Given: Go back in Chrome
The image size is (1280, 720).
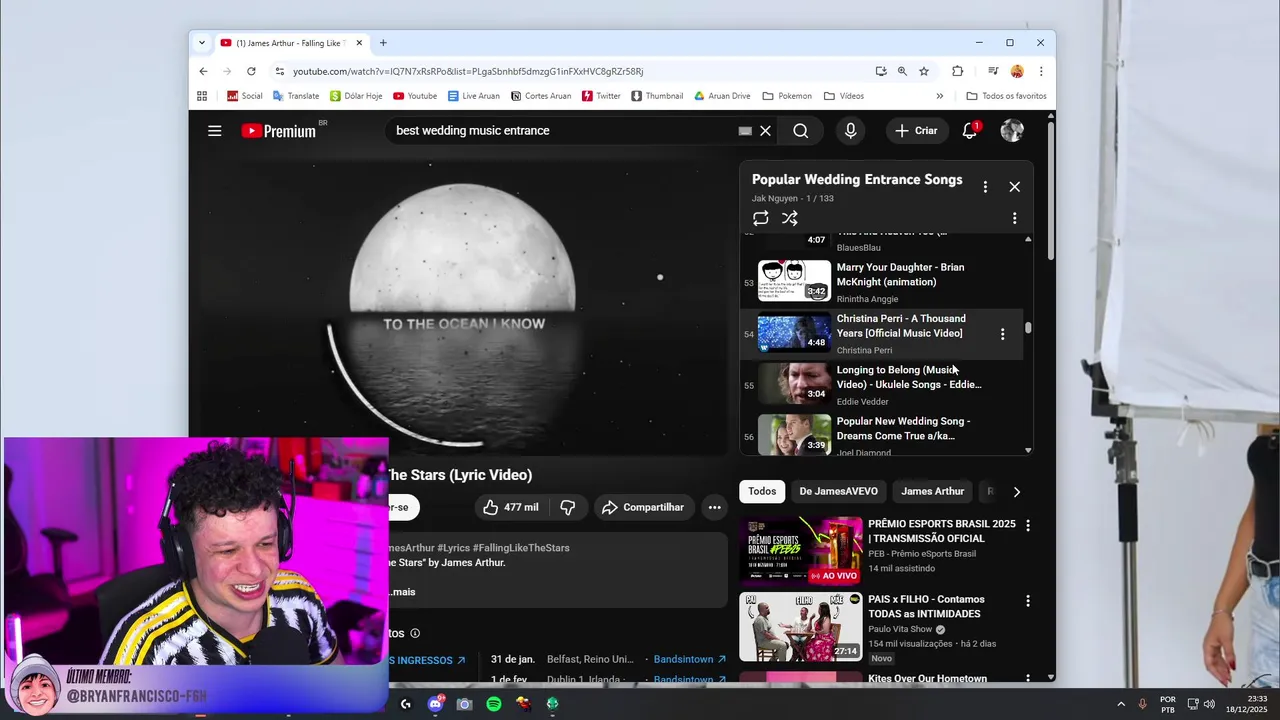Looking at the screenshot, I should coord(203,71).
